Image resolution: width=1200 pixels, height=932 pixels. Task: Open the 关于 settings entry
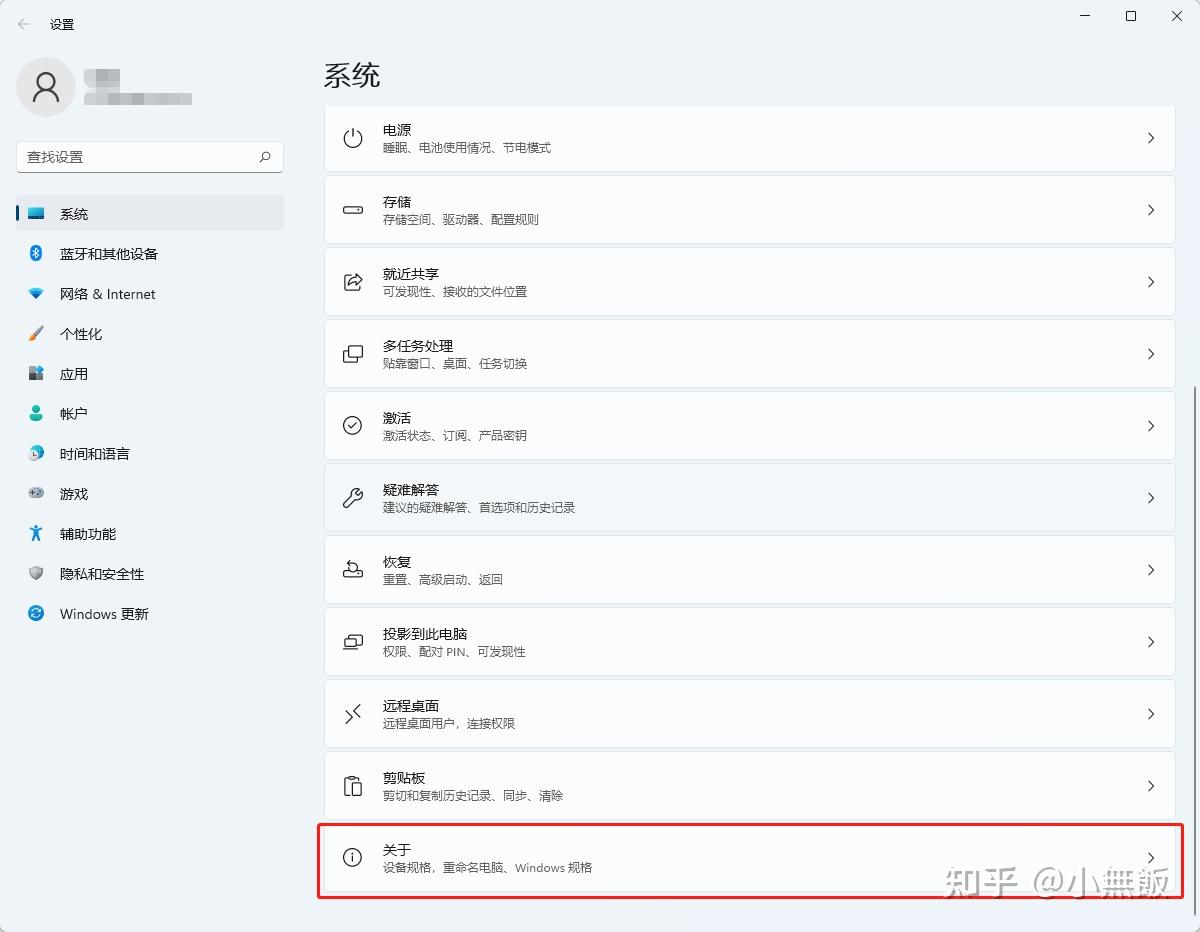[x=700, y=858]
